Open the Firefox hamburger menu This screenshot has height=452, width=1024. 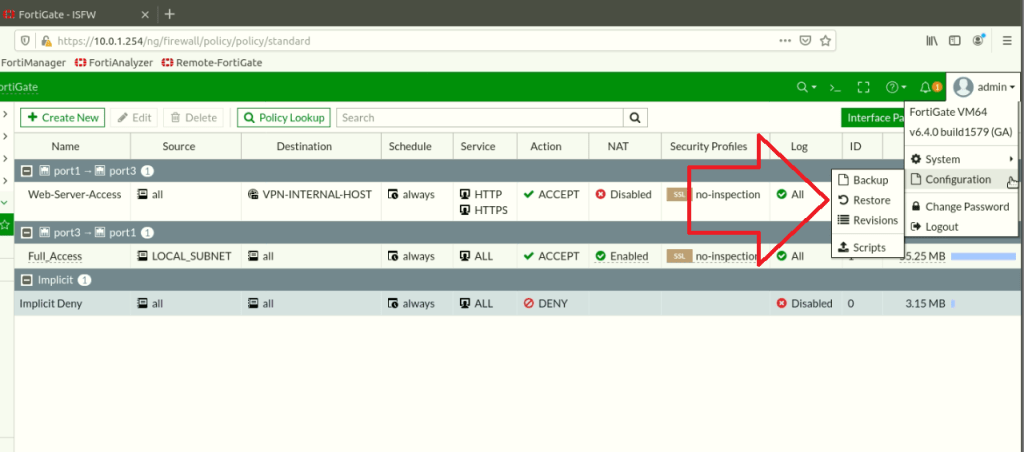pyautogui.click(x=1008, y=41)
